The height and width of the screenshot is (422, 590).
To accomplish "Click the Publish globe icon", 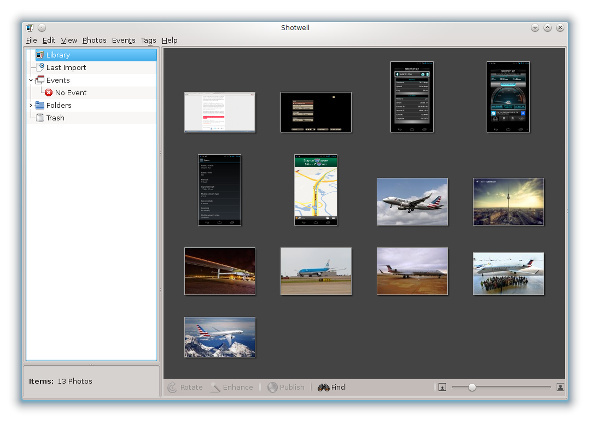I will pos(272,387).
